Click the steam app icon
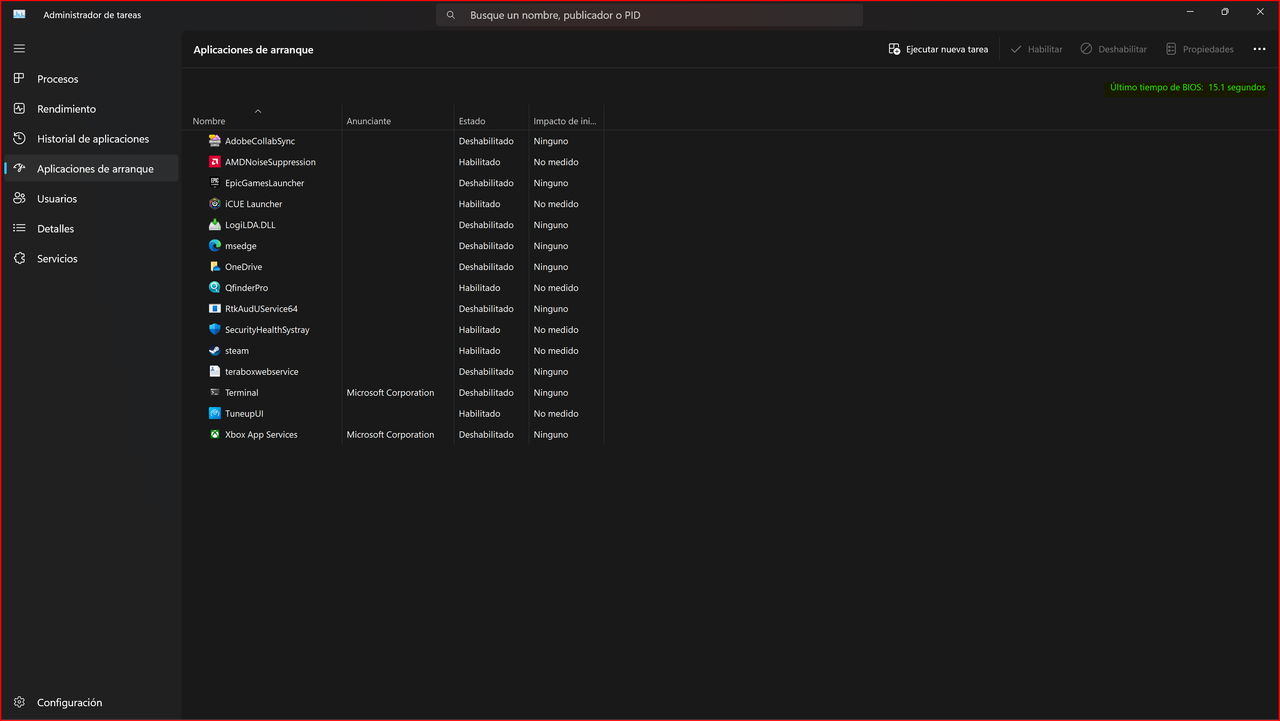 [x=215, y=351]
